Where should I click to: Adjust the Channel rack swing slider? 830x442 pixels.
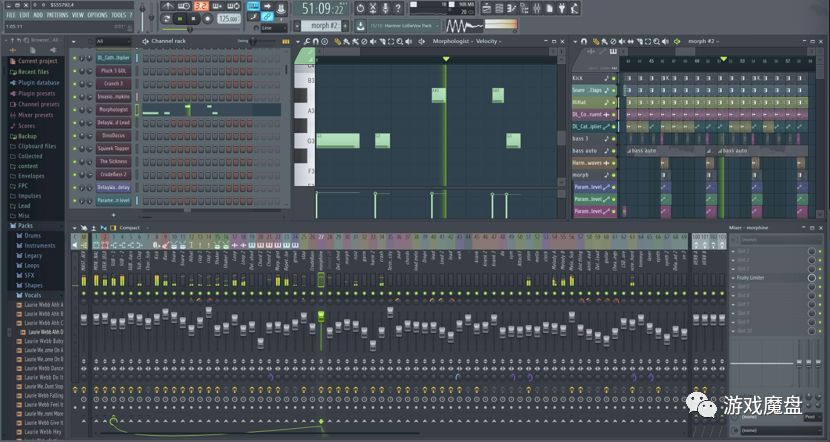tap(253, 41)
